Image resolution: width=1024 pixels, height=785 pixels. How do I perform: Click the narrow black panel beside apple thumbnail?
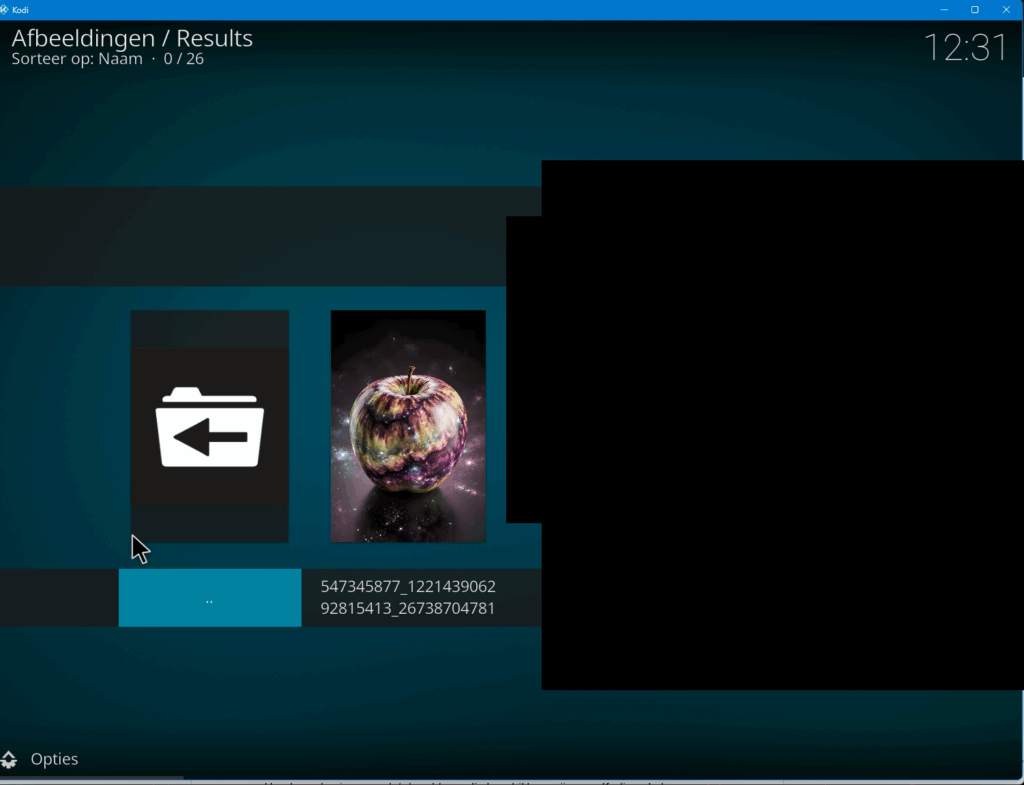coord(523,370)
